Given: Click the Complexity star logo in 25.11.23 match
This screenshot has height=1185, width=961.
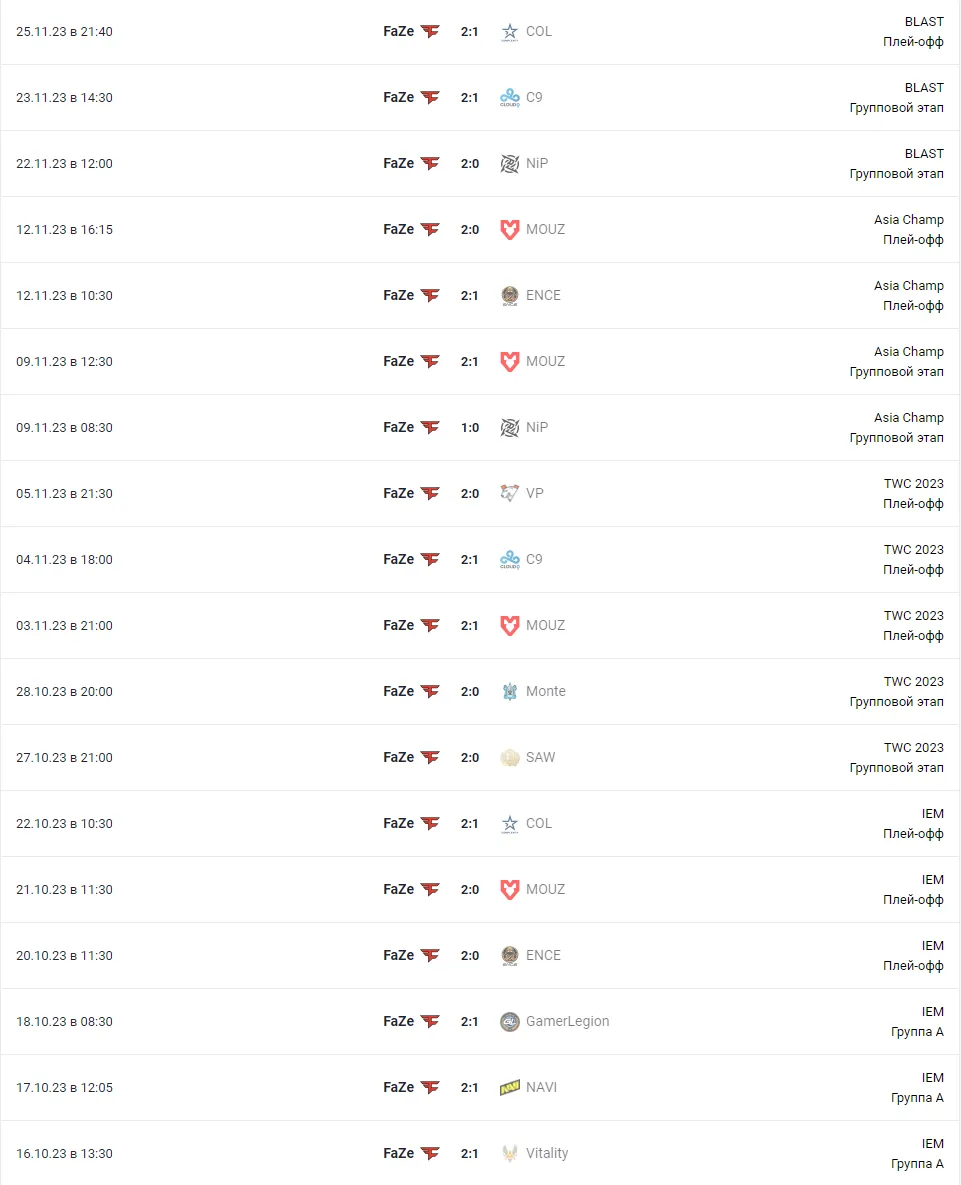Looking at the screenshot, I should coord(510,32).
